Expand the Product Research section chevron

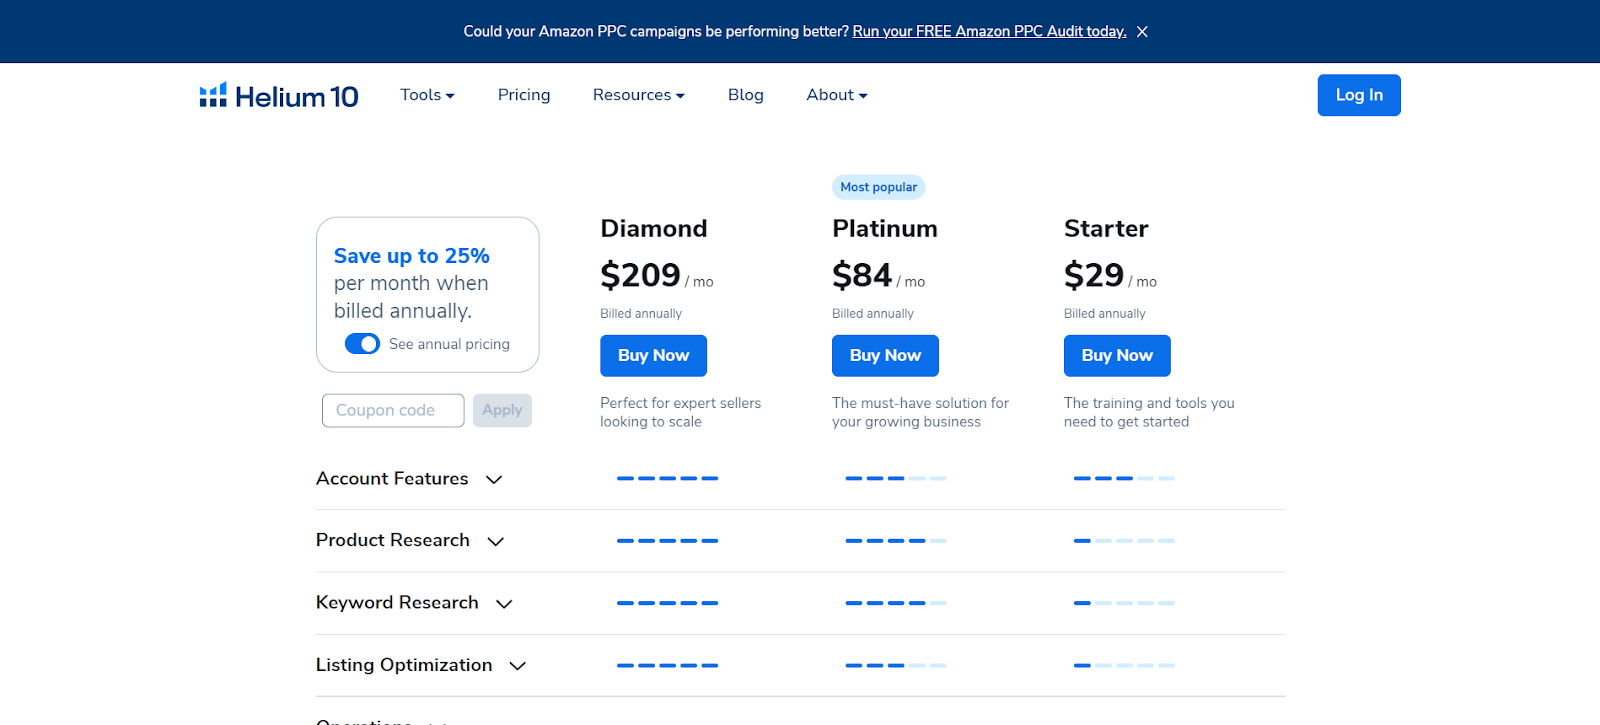pos(495,542)
